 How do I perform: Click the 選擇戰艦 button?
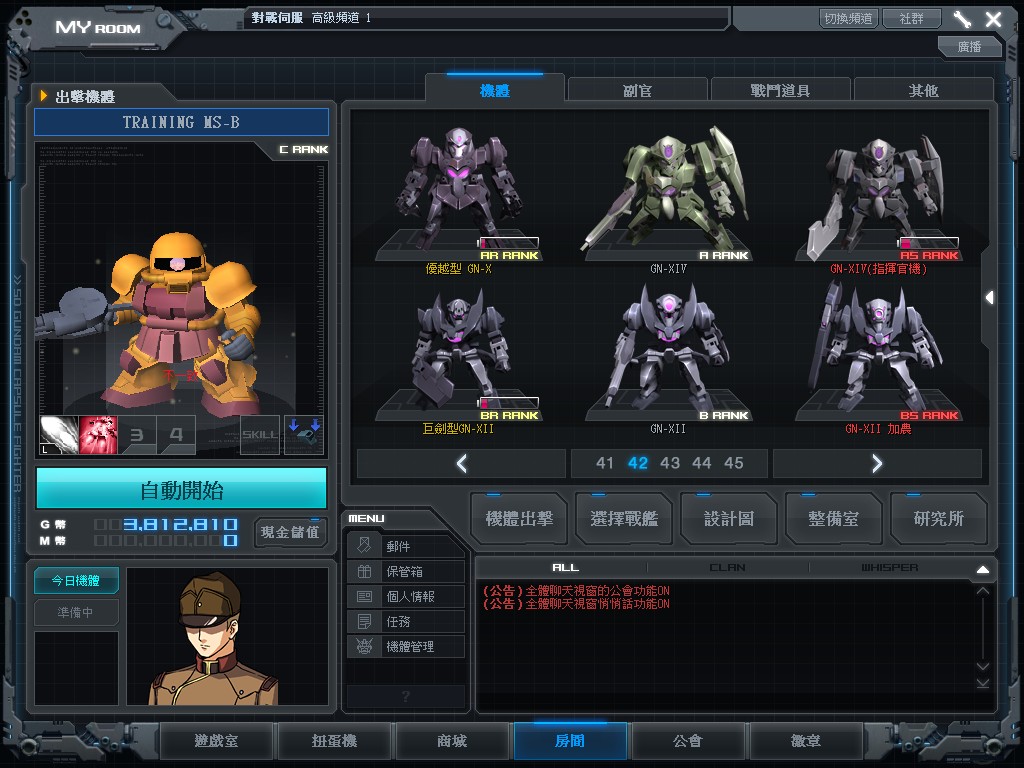(624, 519)
